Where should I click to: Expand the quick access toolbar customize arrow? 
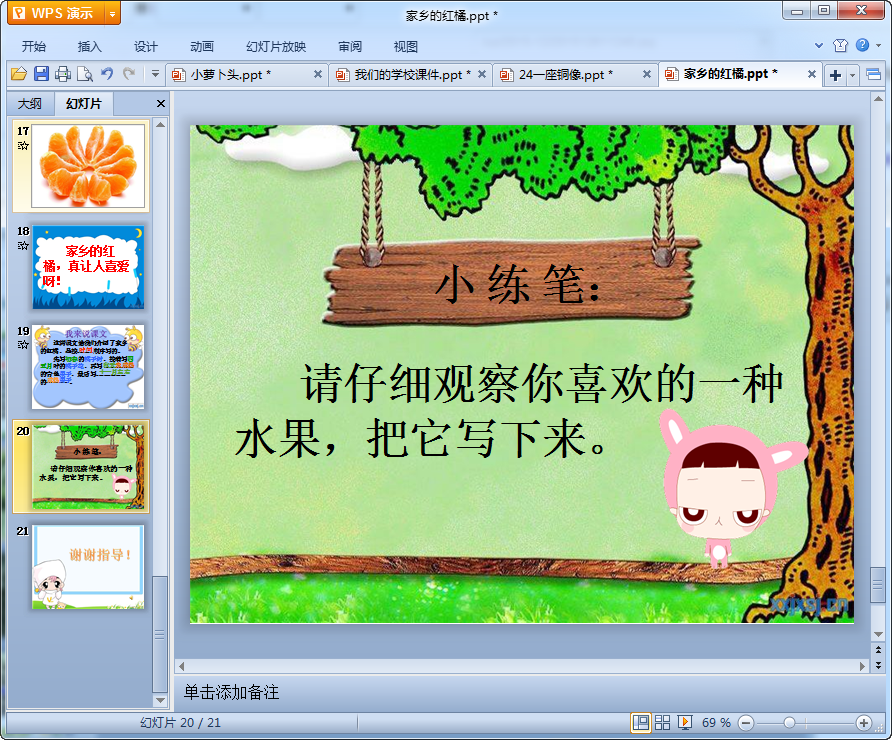point(155,74)
